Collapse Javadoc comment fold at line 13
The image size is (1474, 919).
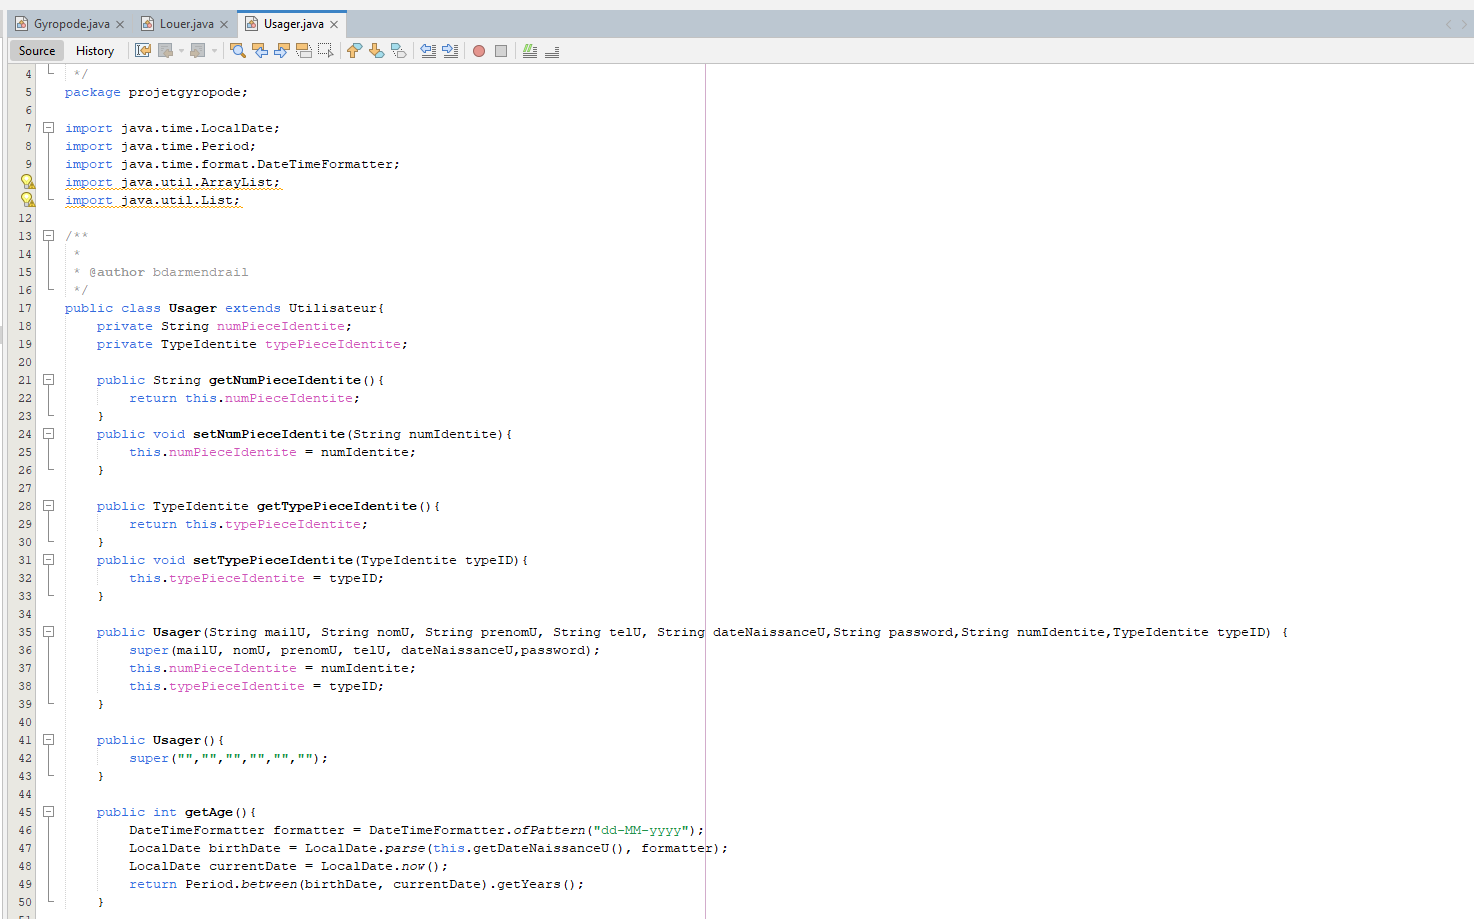point(48,236)
